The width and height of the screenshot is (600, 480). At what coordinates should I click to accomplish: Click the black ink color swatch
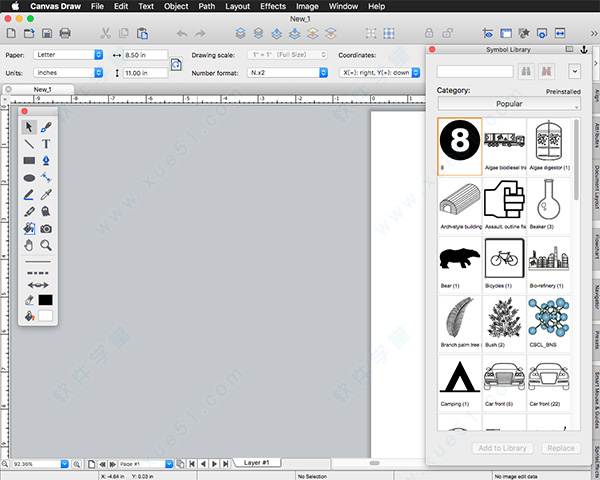(46, 300)
